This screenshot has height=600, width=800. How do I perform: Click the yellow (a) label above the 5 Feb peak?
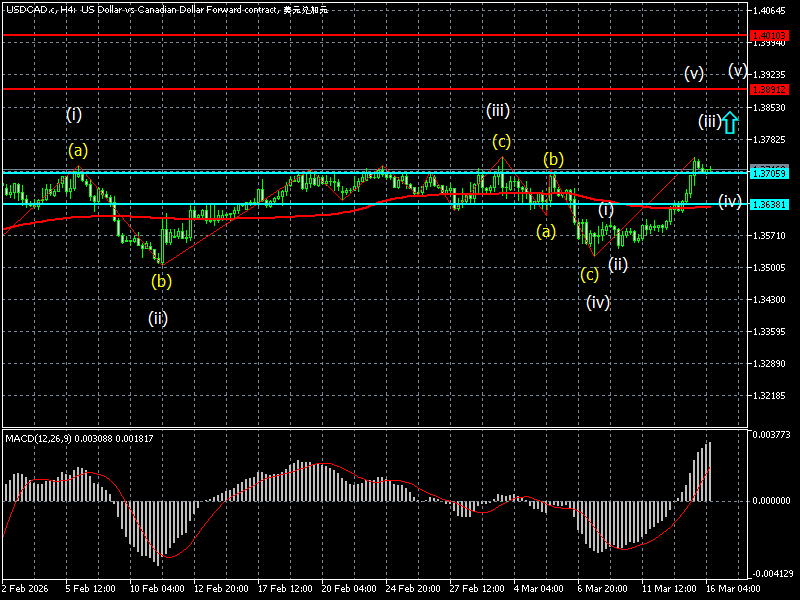tap(78, 150)
